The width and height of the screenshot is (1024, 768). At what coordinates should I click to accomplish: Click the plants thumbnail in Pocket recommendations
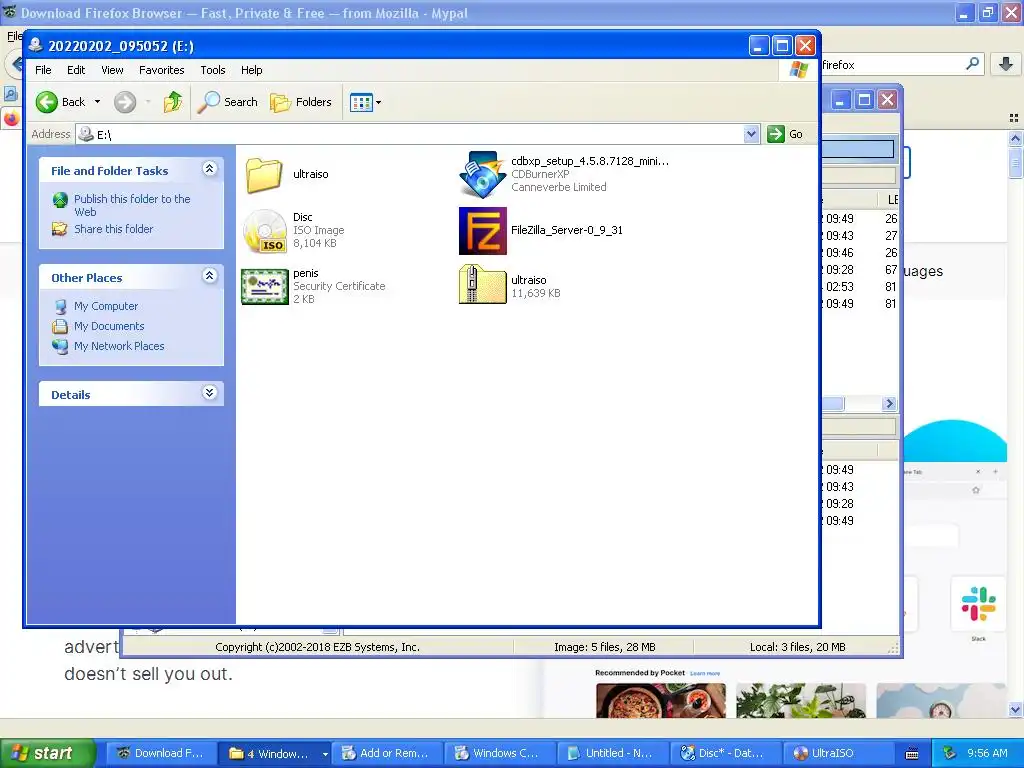801,701
